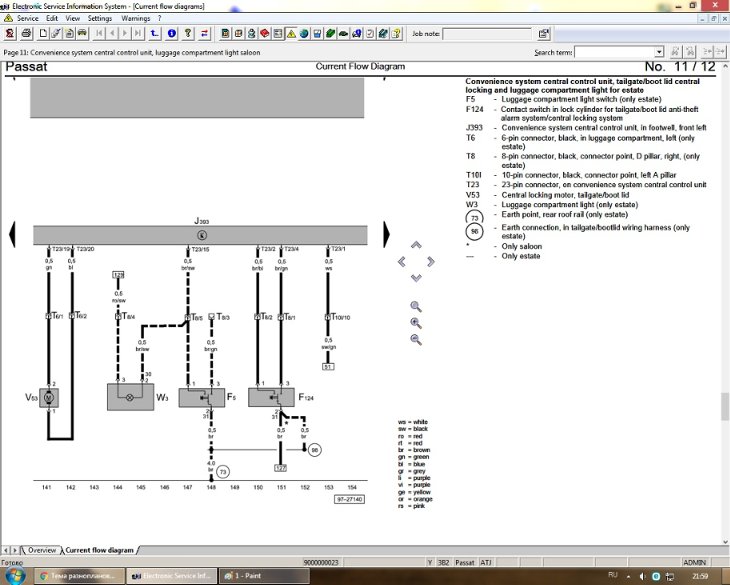Click the 97-27140 diagram number box
The height and width of the screenshot is (585, 730).
[349, 499]
